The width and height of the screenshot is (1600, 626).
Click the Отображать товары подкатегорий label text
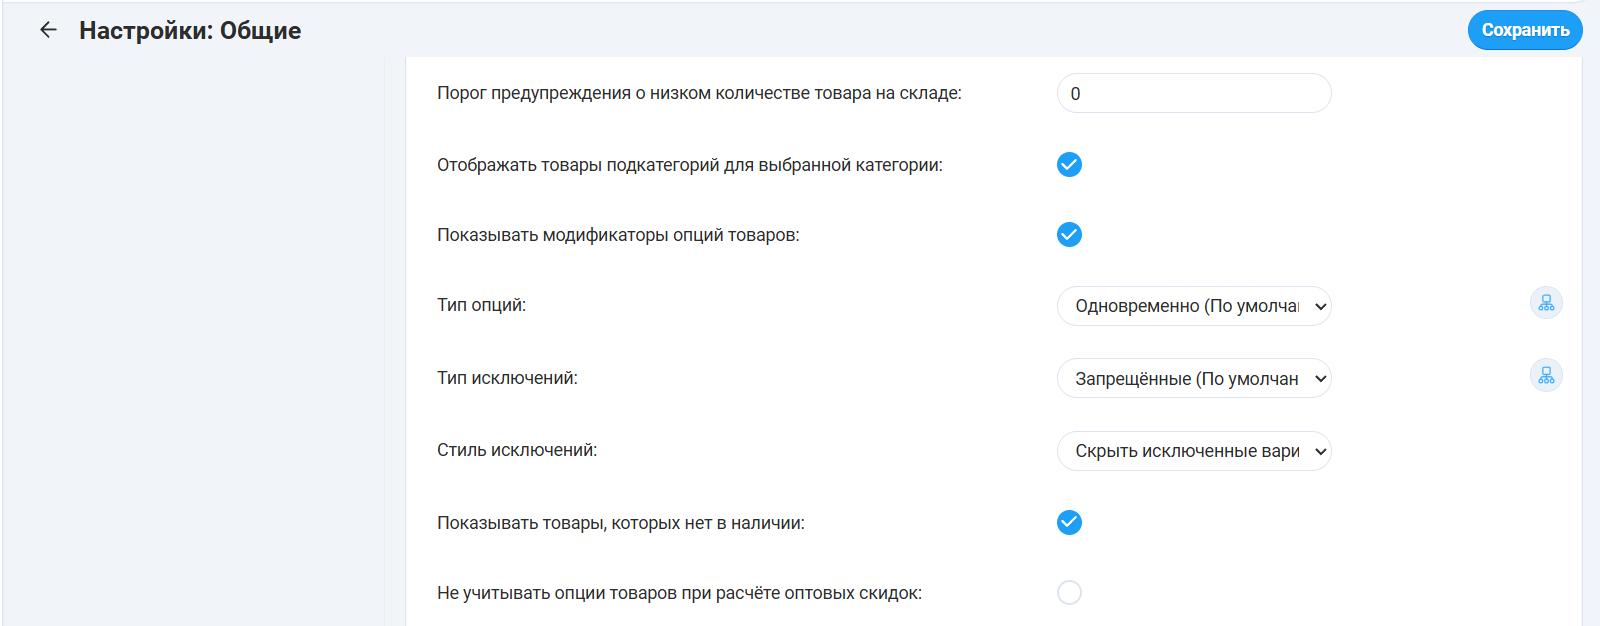[689, 165]
